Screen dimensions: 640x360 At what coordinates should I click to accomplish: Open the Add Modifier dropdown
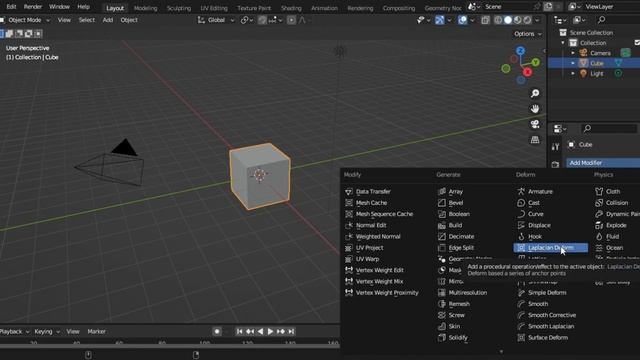pyautogui.click(x=603, y=162)
